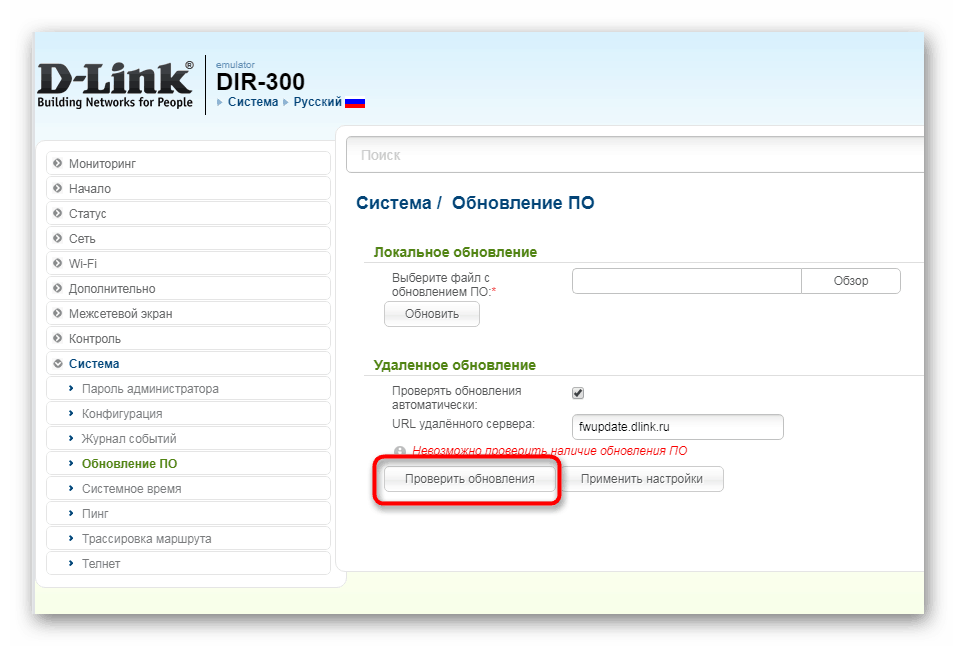Click the arrow icon next to Межсетевой экран
Image resolution: width=956 pixels, height=646 pixels.
click(57, 313)
